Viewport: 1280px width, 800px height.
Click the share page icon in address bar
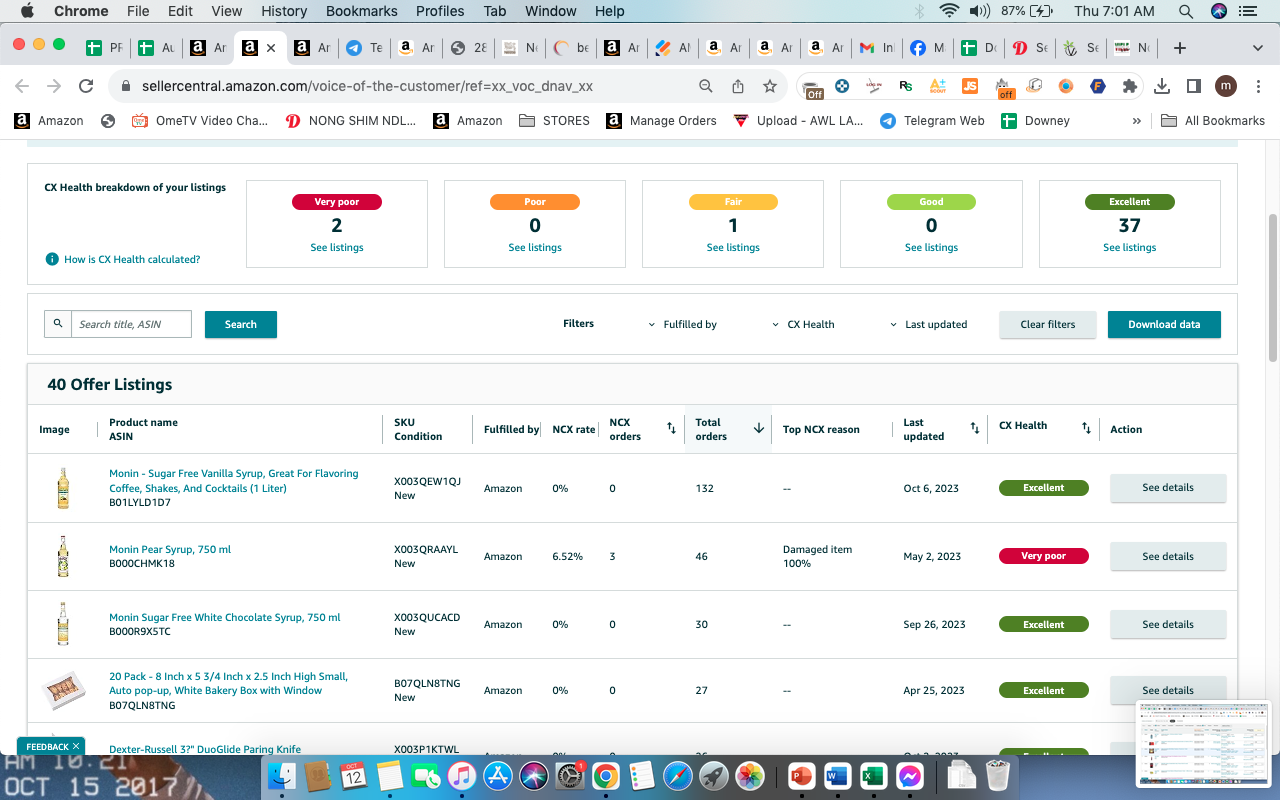pos(738,86)
